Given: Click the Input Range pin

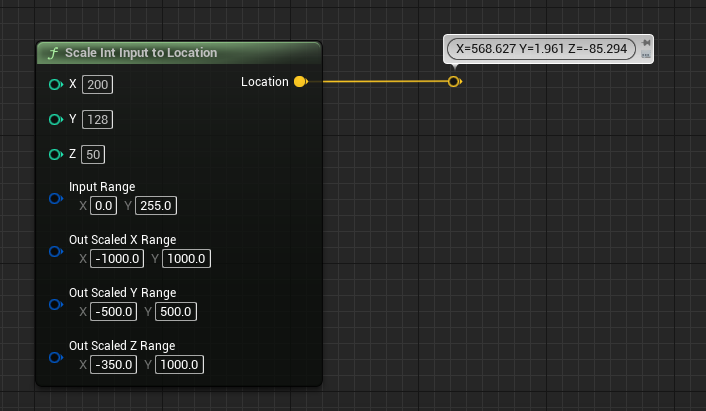Looking at the screenshot, I should (x=55, y=198).
